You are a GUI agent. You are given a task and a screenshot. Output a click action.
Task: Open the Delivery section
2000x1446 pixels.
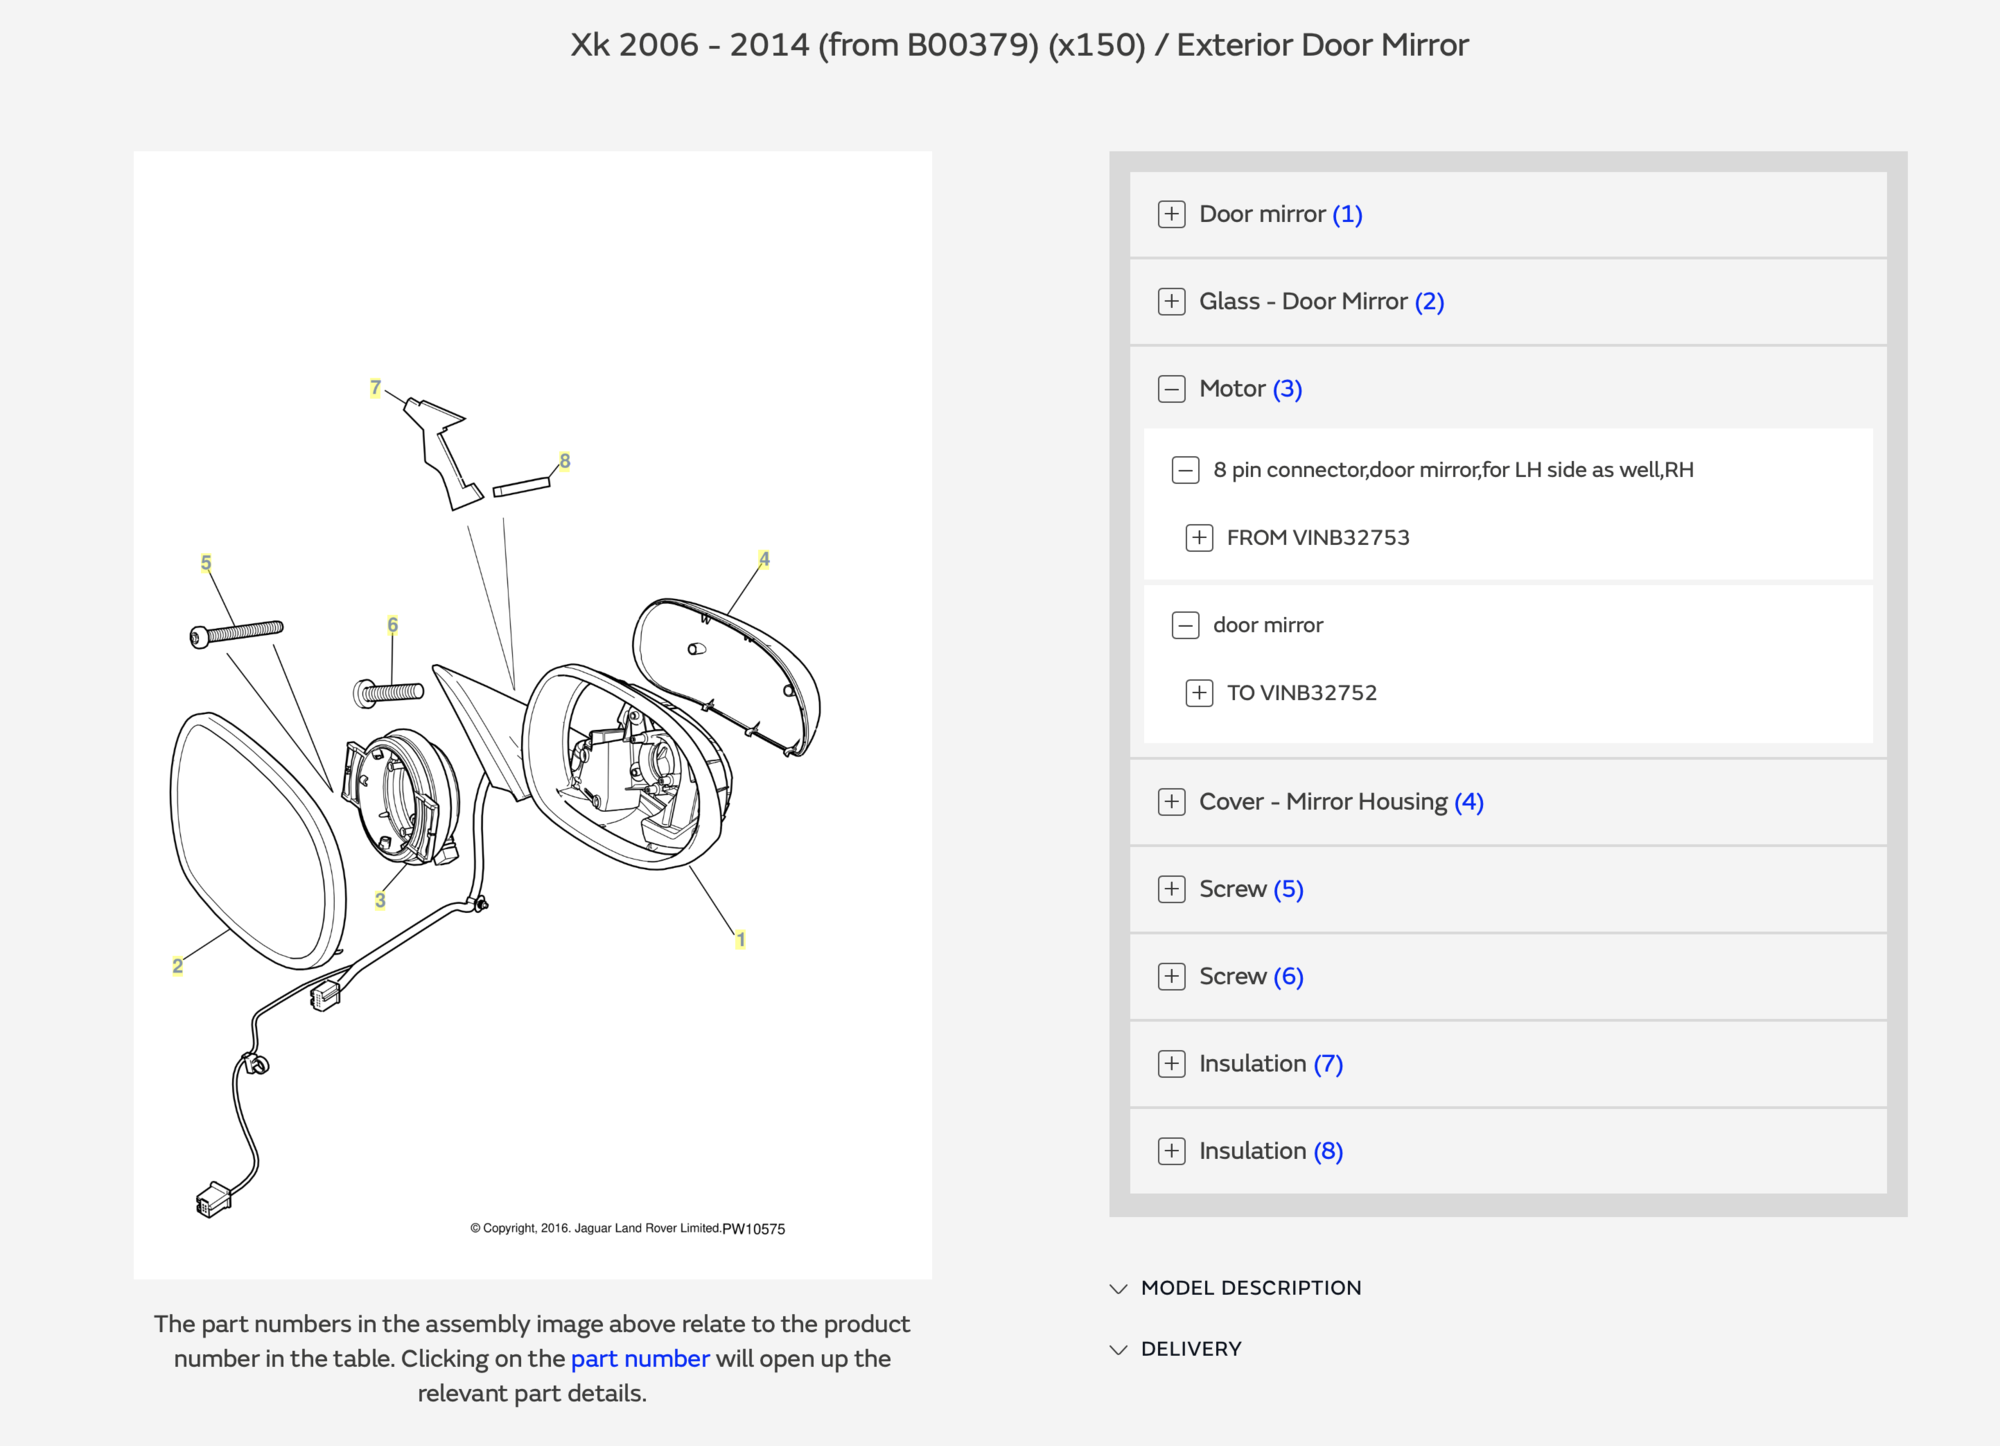[x=1190, y=1349]
